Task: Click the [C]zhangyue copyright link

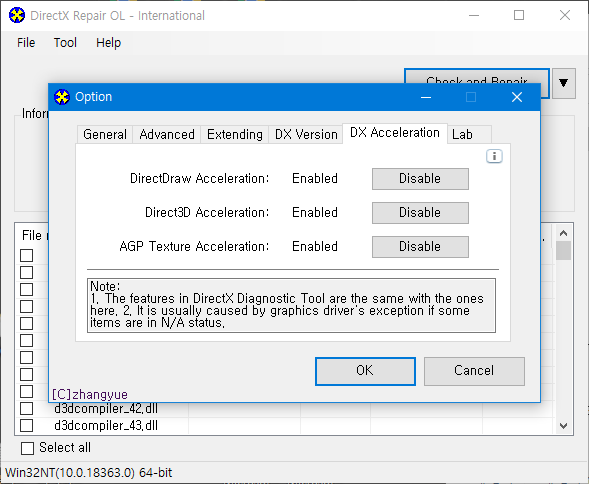Action: coord(90,395)
